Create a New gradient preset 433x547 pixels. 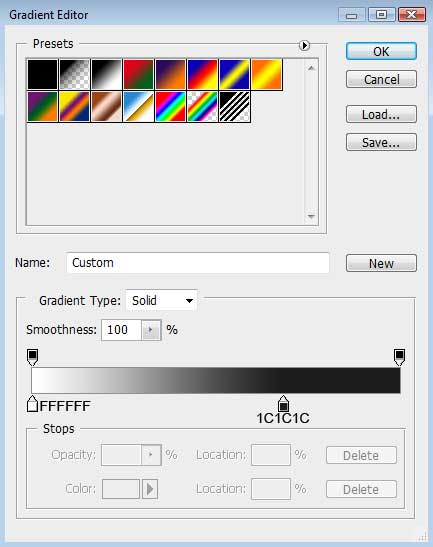[x=381, y=263]
